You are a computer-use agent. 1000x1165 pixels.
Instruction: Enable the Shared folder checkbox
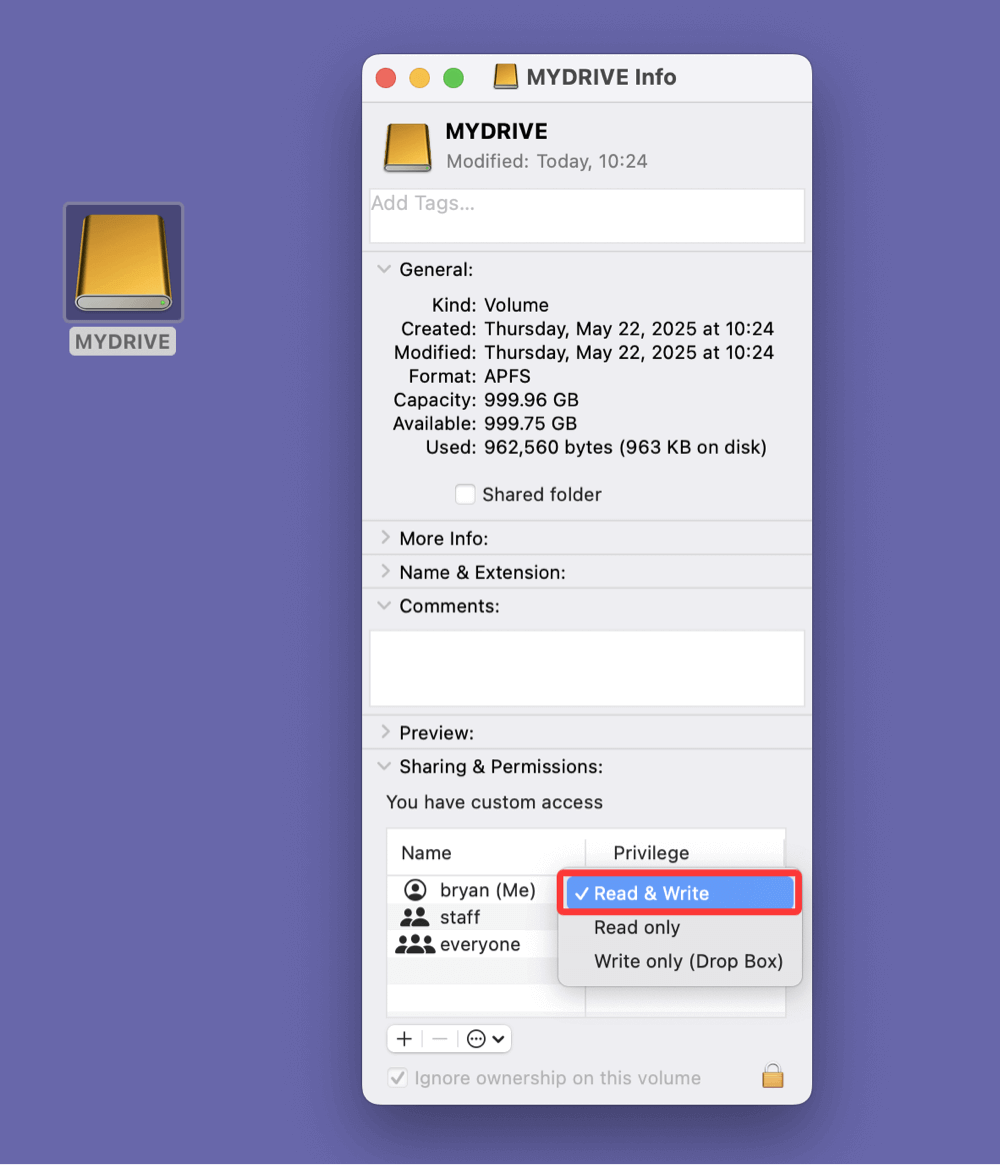[x=464, y=494]
